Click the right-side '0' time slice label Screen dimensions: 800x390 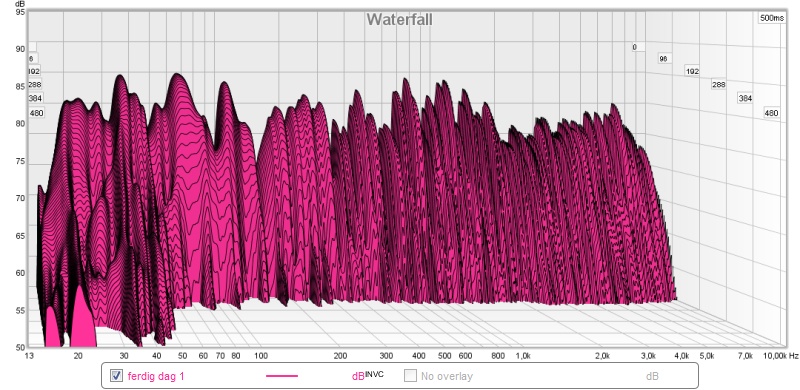(635, 47)
